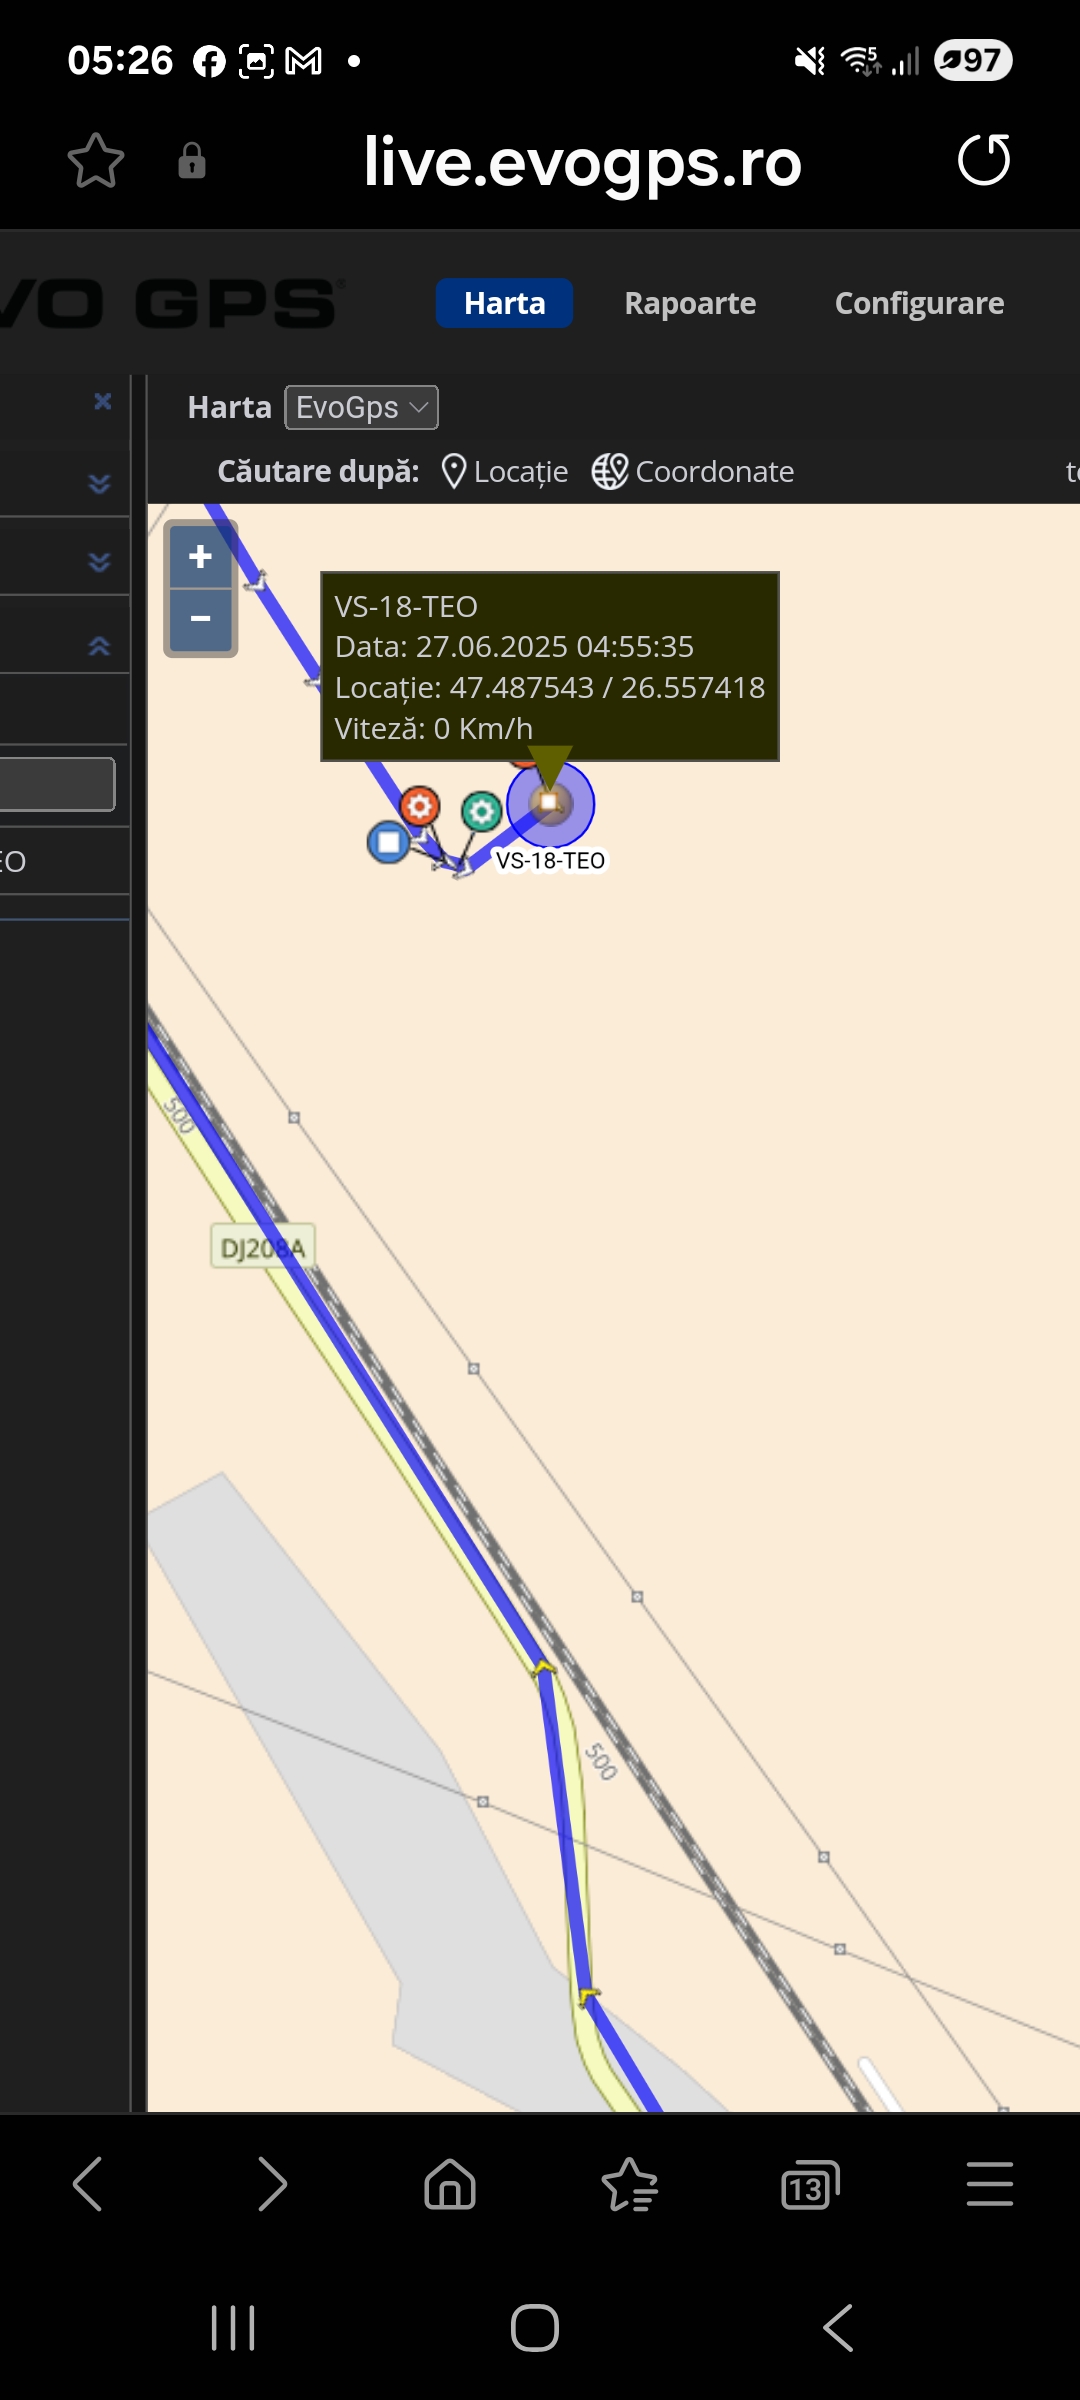The image size is (1080, 2400).
Task: Open the EvoGps map type dropdown
Action: pyautogui.click(x=362, y=407)
